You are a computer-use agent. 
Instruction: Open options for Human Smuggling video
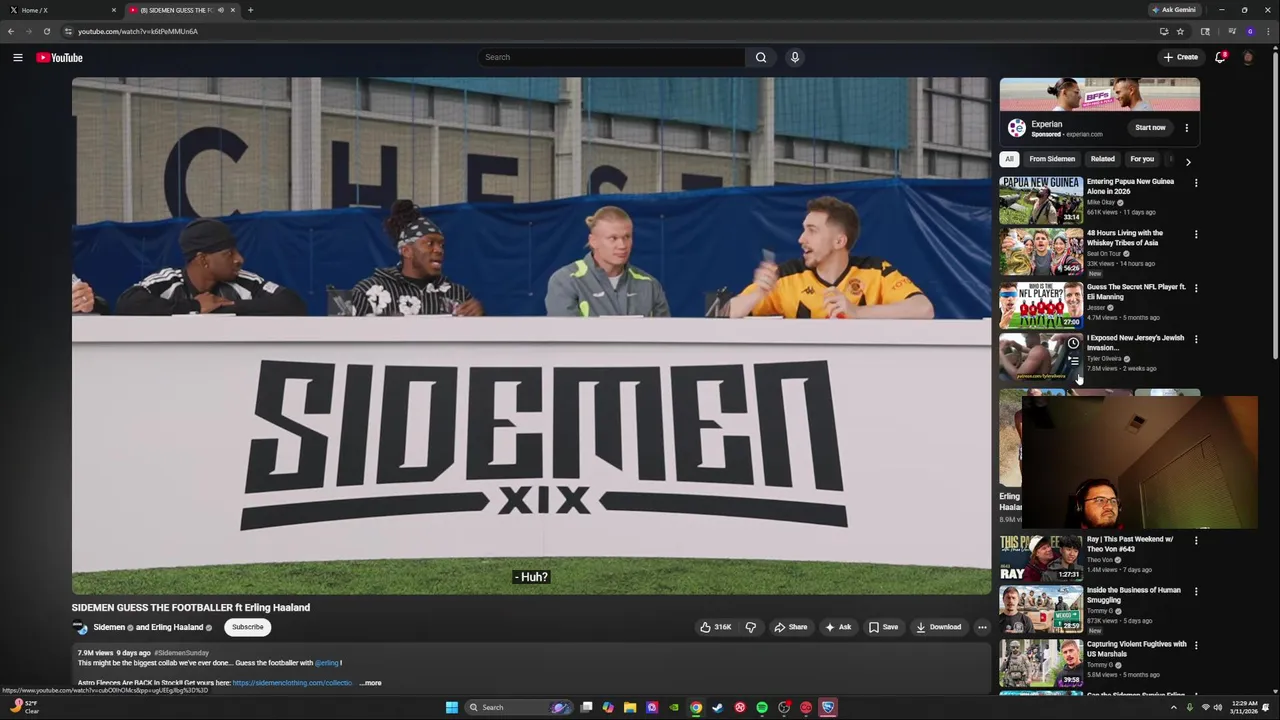tap(1196, 591)
